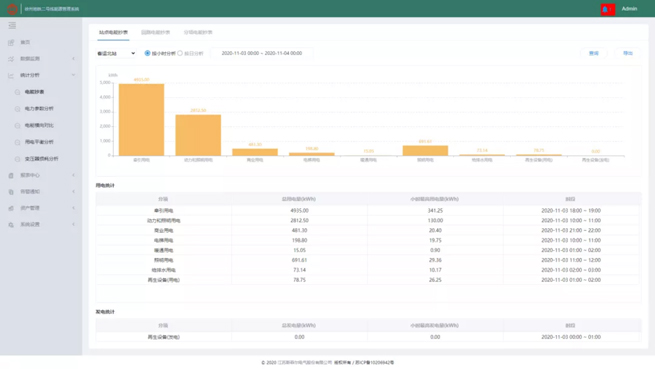Click the 告警通知 alarm notification icon
This screenshot has width=655, height=369.
pos(11,192)
